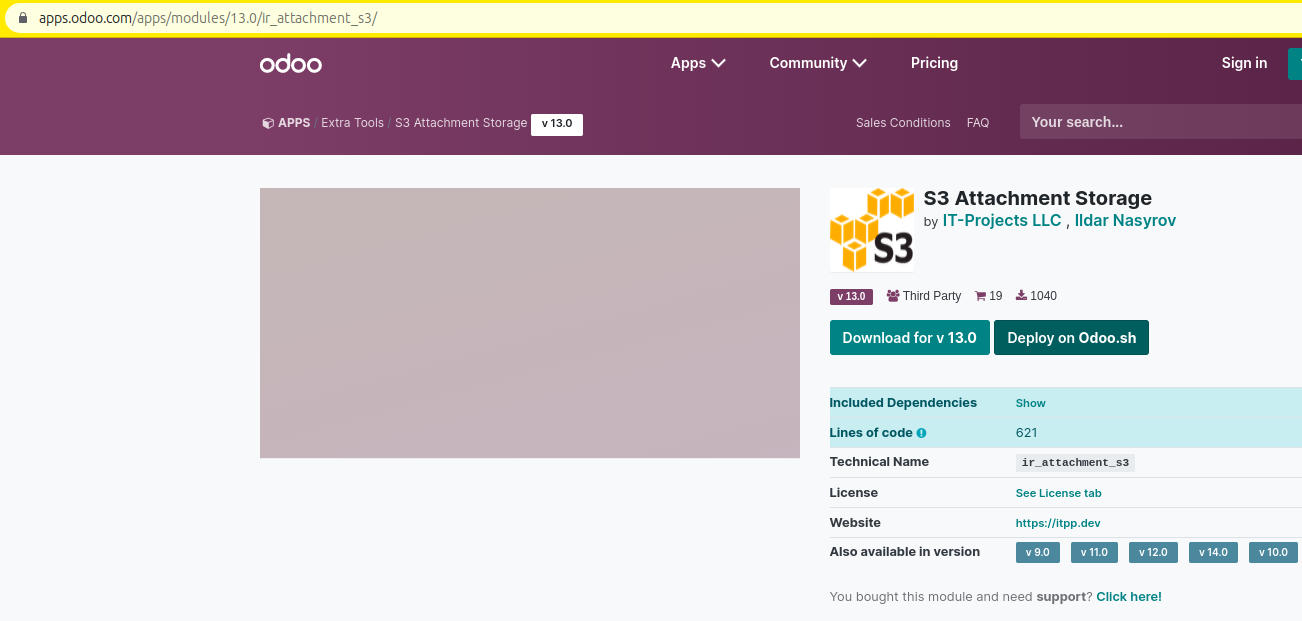Open See License tab link
This screenshot has height=621, width=1302.
point(1058,493)
